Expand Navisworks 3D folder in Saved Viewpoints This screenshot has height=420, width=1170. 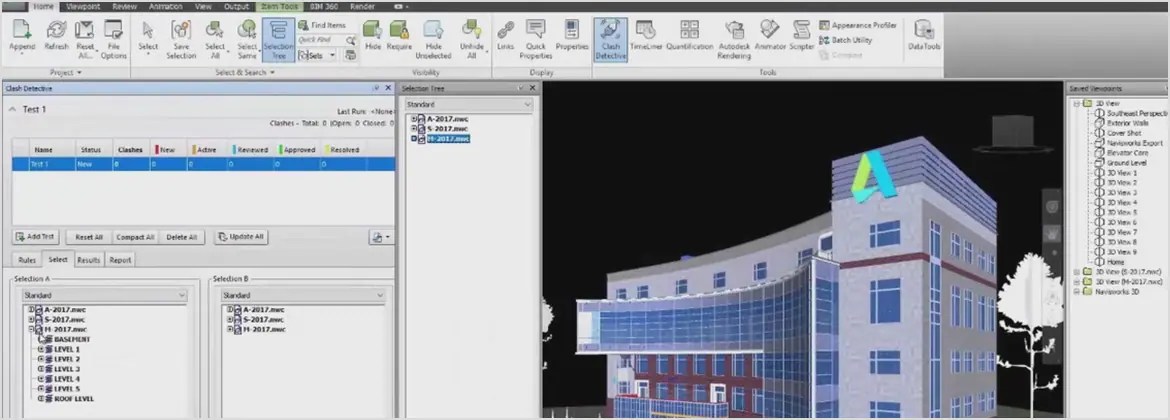pyautogui.click(x=1077, y=292)
